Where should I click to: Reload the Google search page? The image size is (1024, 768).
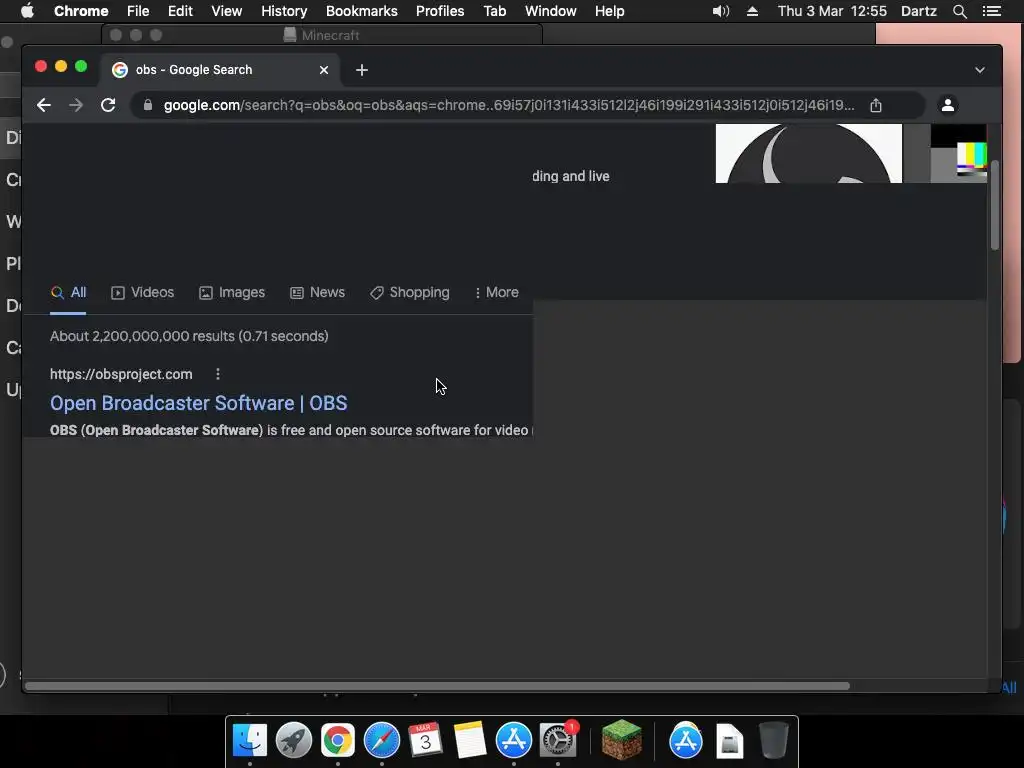(108, 105)
